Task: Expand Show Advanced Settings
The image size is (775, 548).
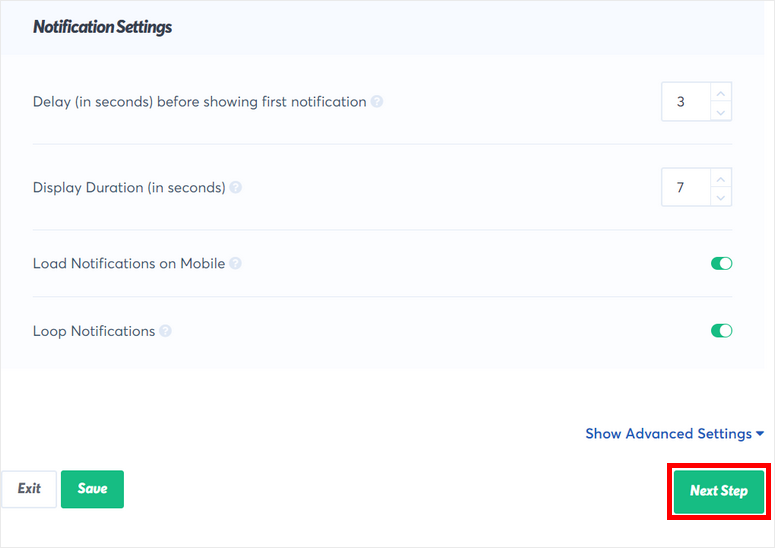Action: [674, 434]
